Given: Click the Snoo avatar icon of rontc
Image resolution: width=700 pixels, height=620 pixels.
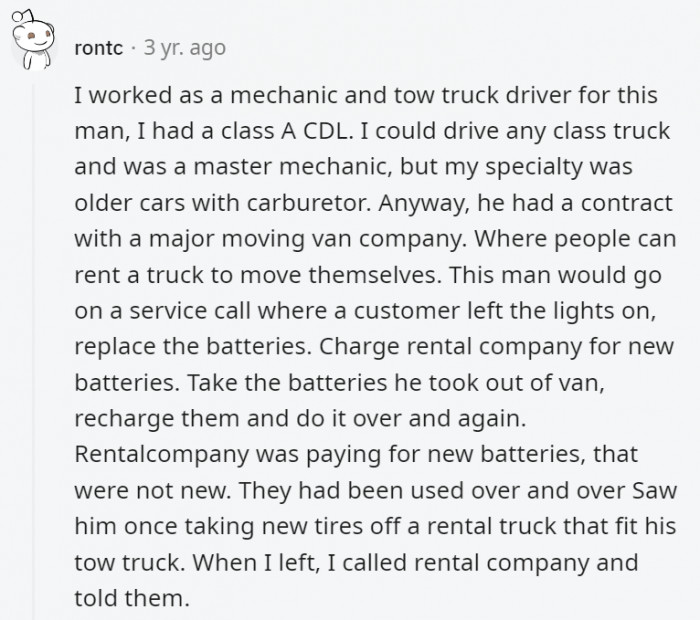Looking at the screenshot, I should pyautogui.click(x=37, y=47).
